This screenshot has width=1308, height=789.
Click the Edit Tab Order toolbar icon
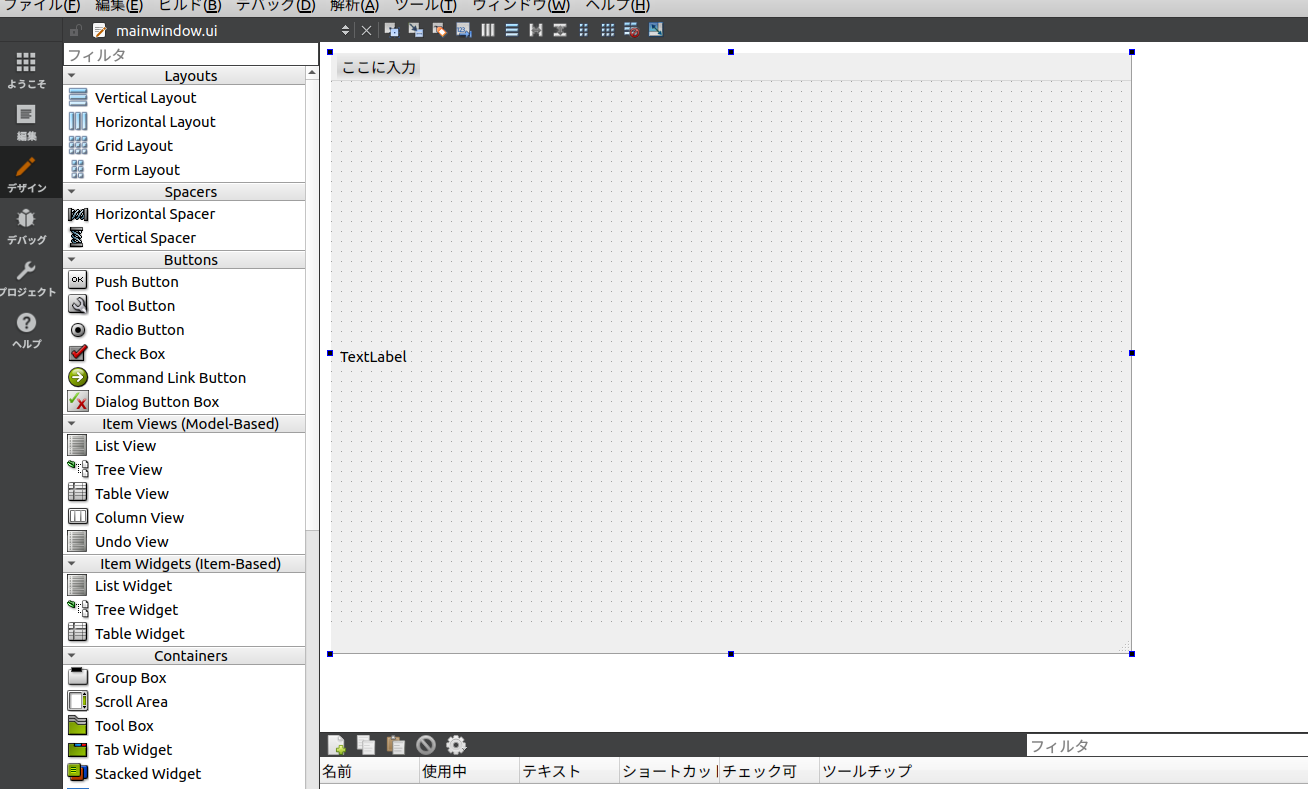tap(462, 30)
